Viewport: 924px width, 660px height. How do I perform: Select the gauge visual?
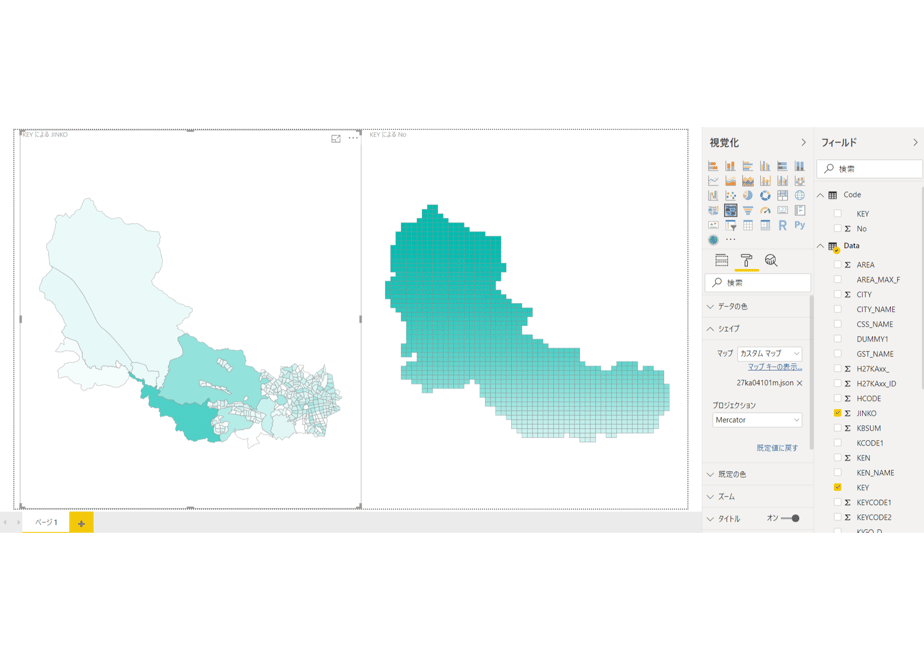(765, 210)
